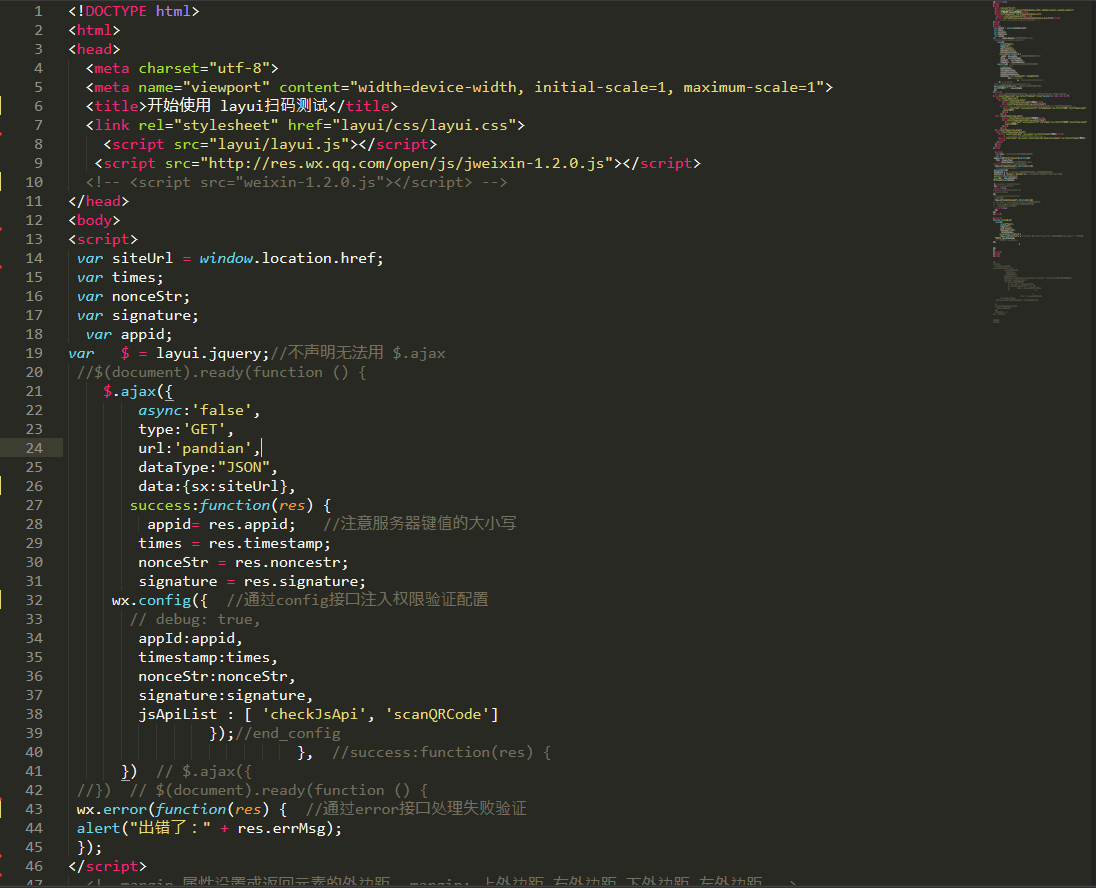The image size is (1096, 888).
Task: Click line number 24 in the gutter
Action: click(x=34, y=448)
